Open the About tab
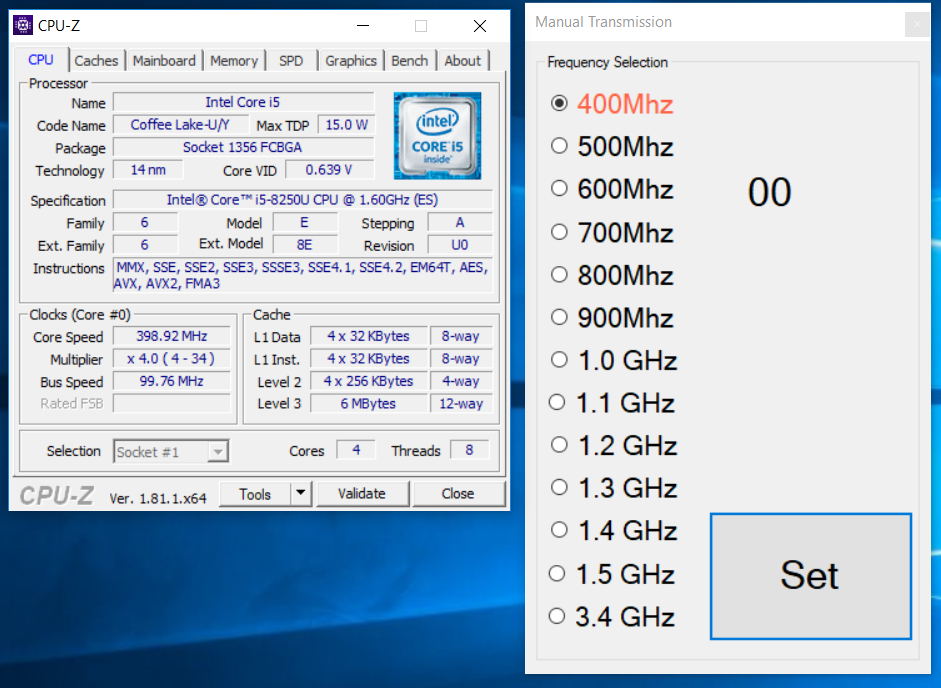 [x=462, y=61]
